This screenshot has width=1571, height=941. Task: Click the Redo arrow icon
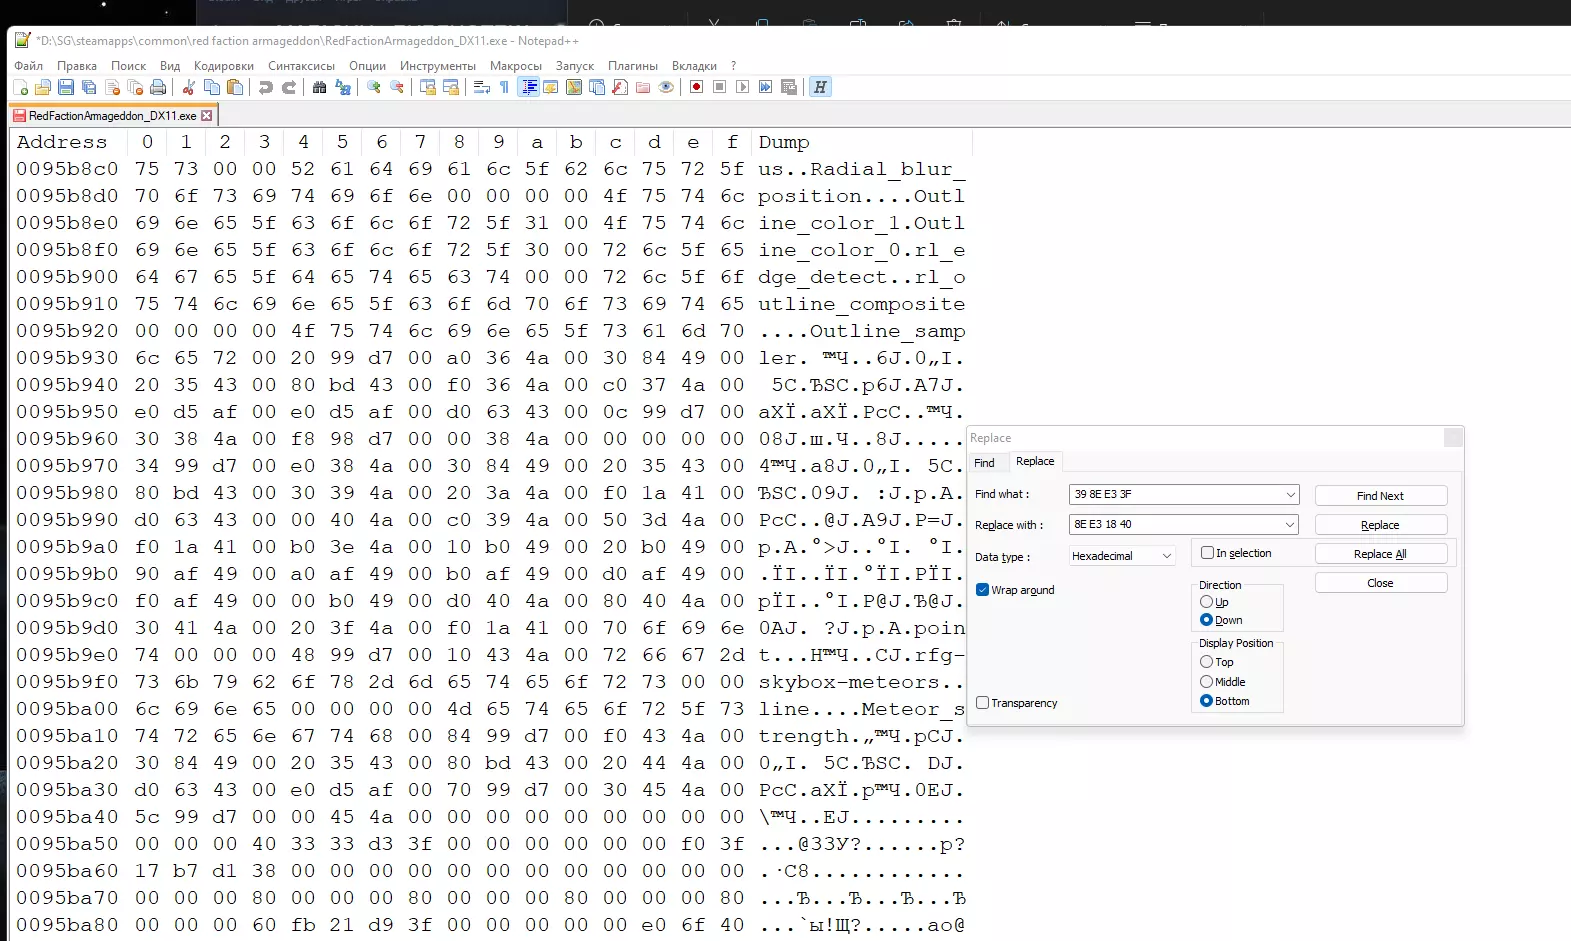click(288, 87)
